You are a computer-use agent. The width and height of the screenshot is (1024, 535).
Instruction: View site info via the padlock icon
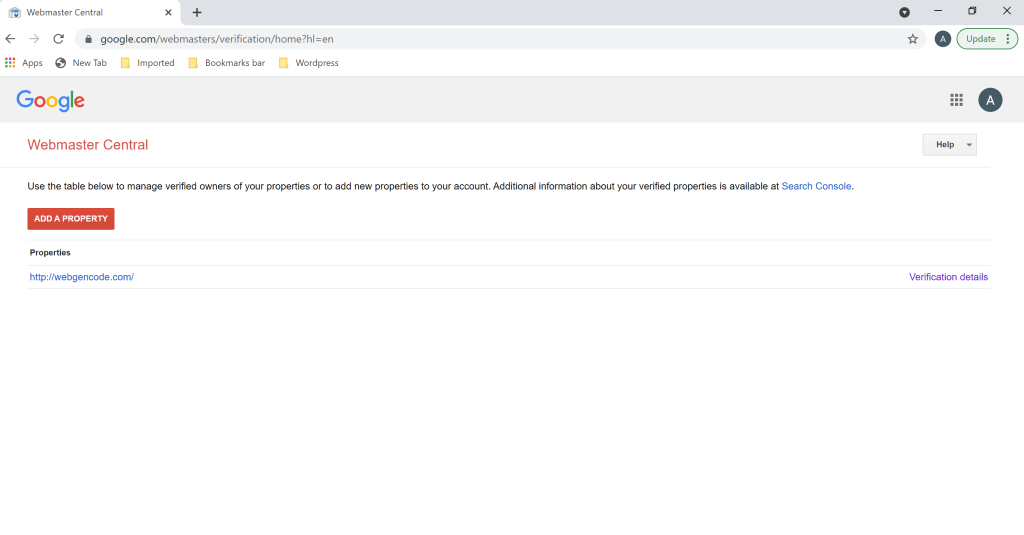click(89, 39)
